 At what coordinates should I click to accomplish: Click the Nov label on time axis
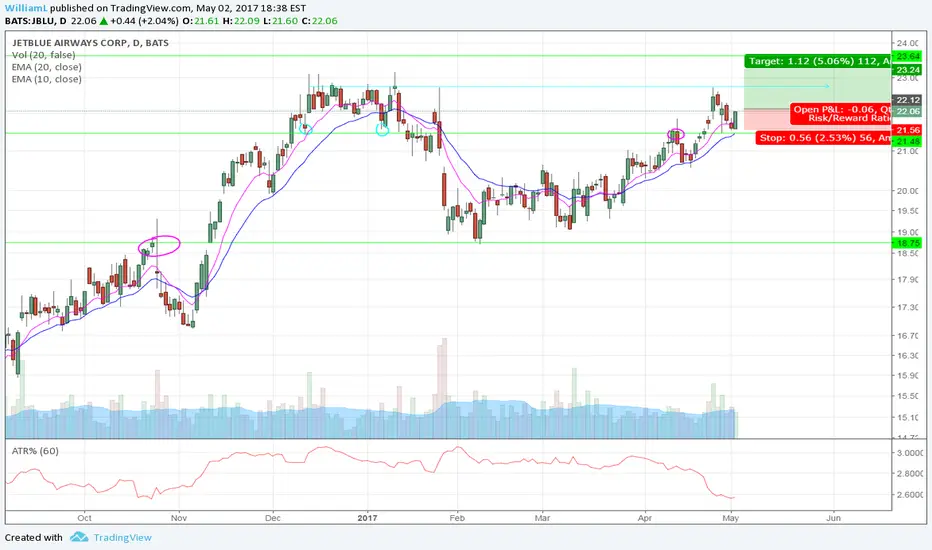179,518
